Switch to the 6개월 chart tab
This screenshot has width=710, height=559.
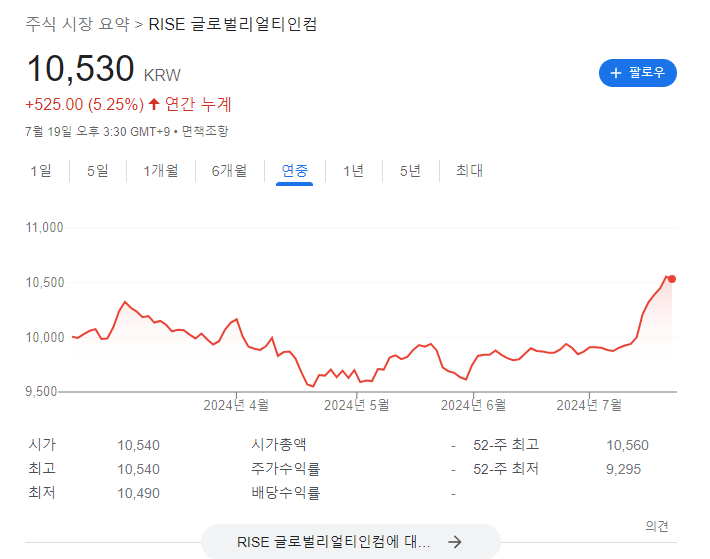click(229, 171)
